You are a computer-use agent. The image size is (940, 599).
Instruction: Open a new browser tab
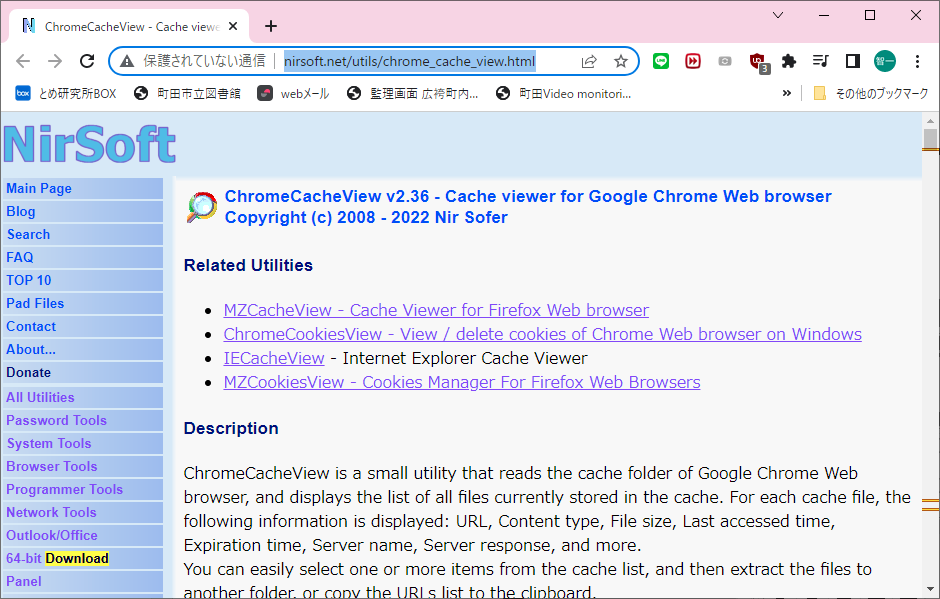(271, 26)
